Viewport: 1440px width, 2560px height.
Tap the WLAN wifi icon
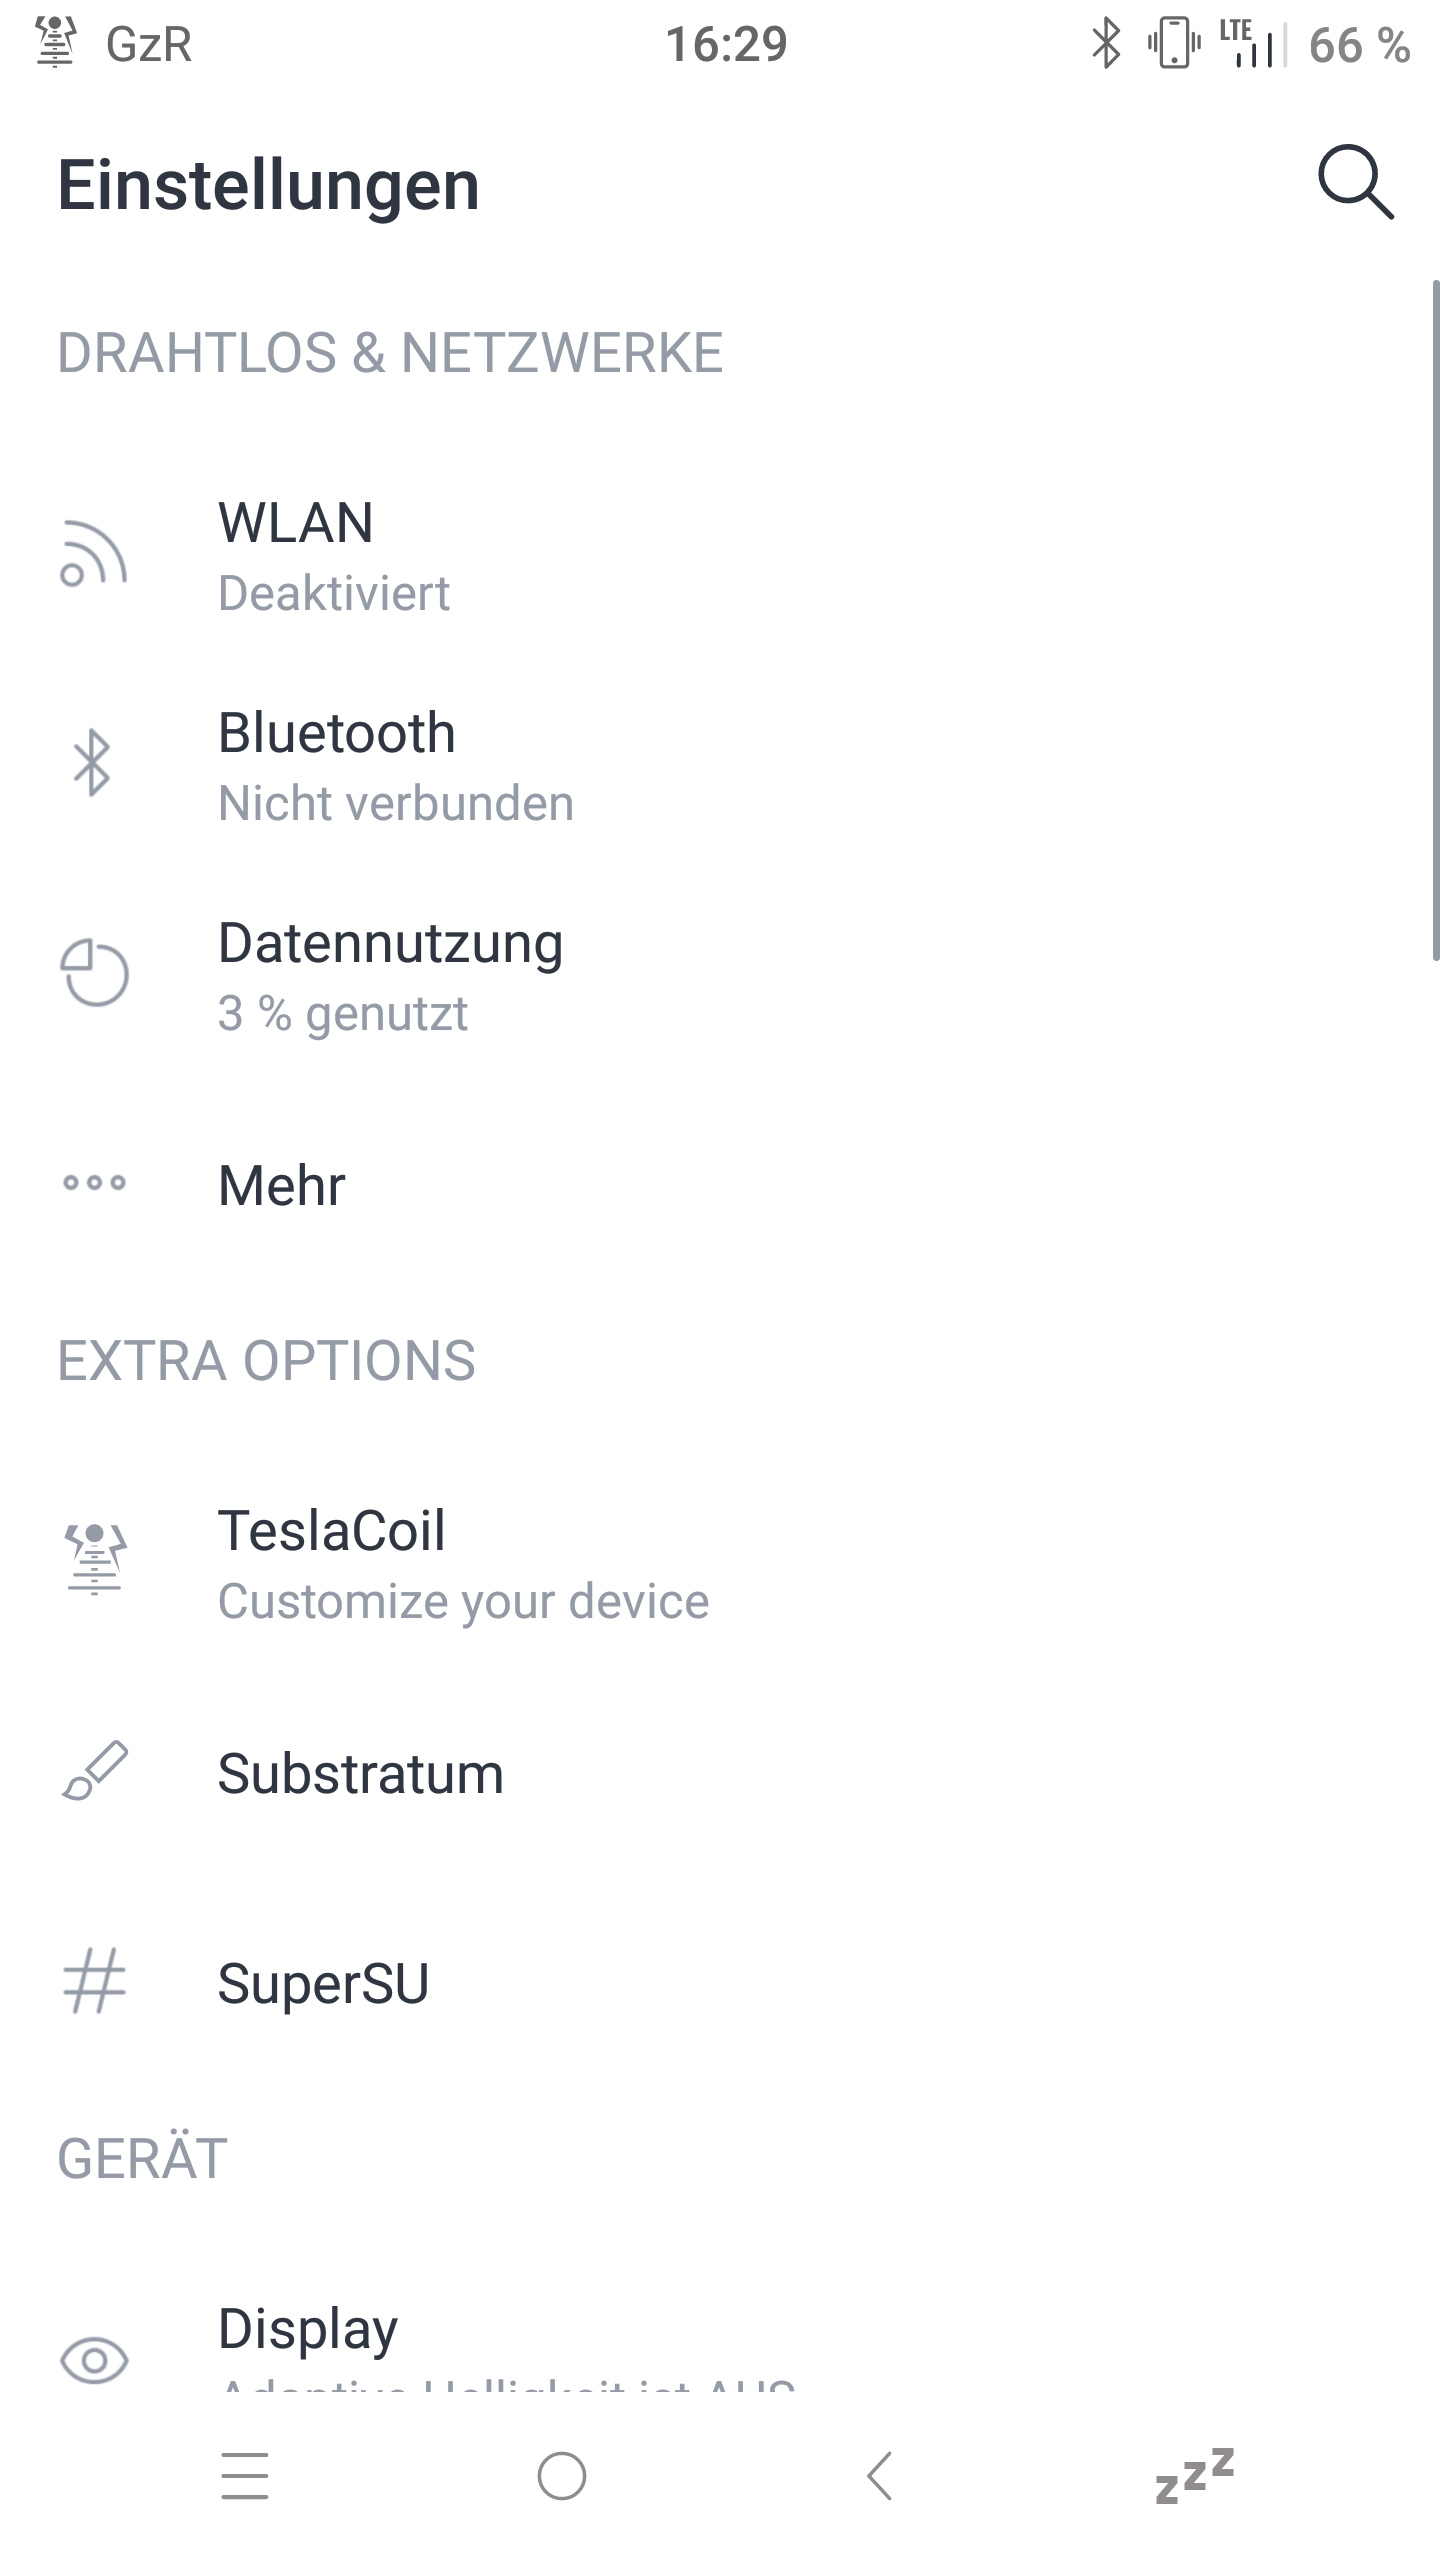94,554
